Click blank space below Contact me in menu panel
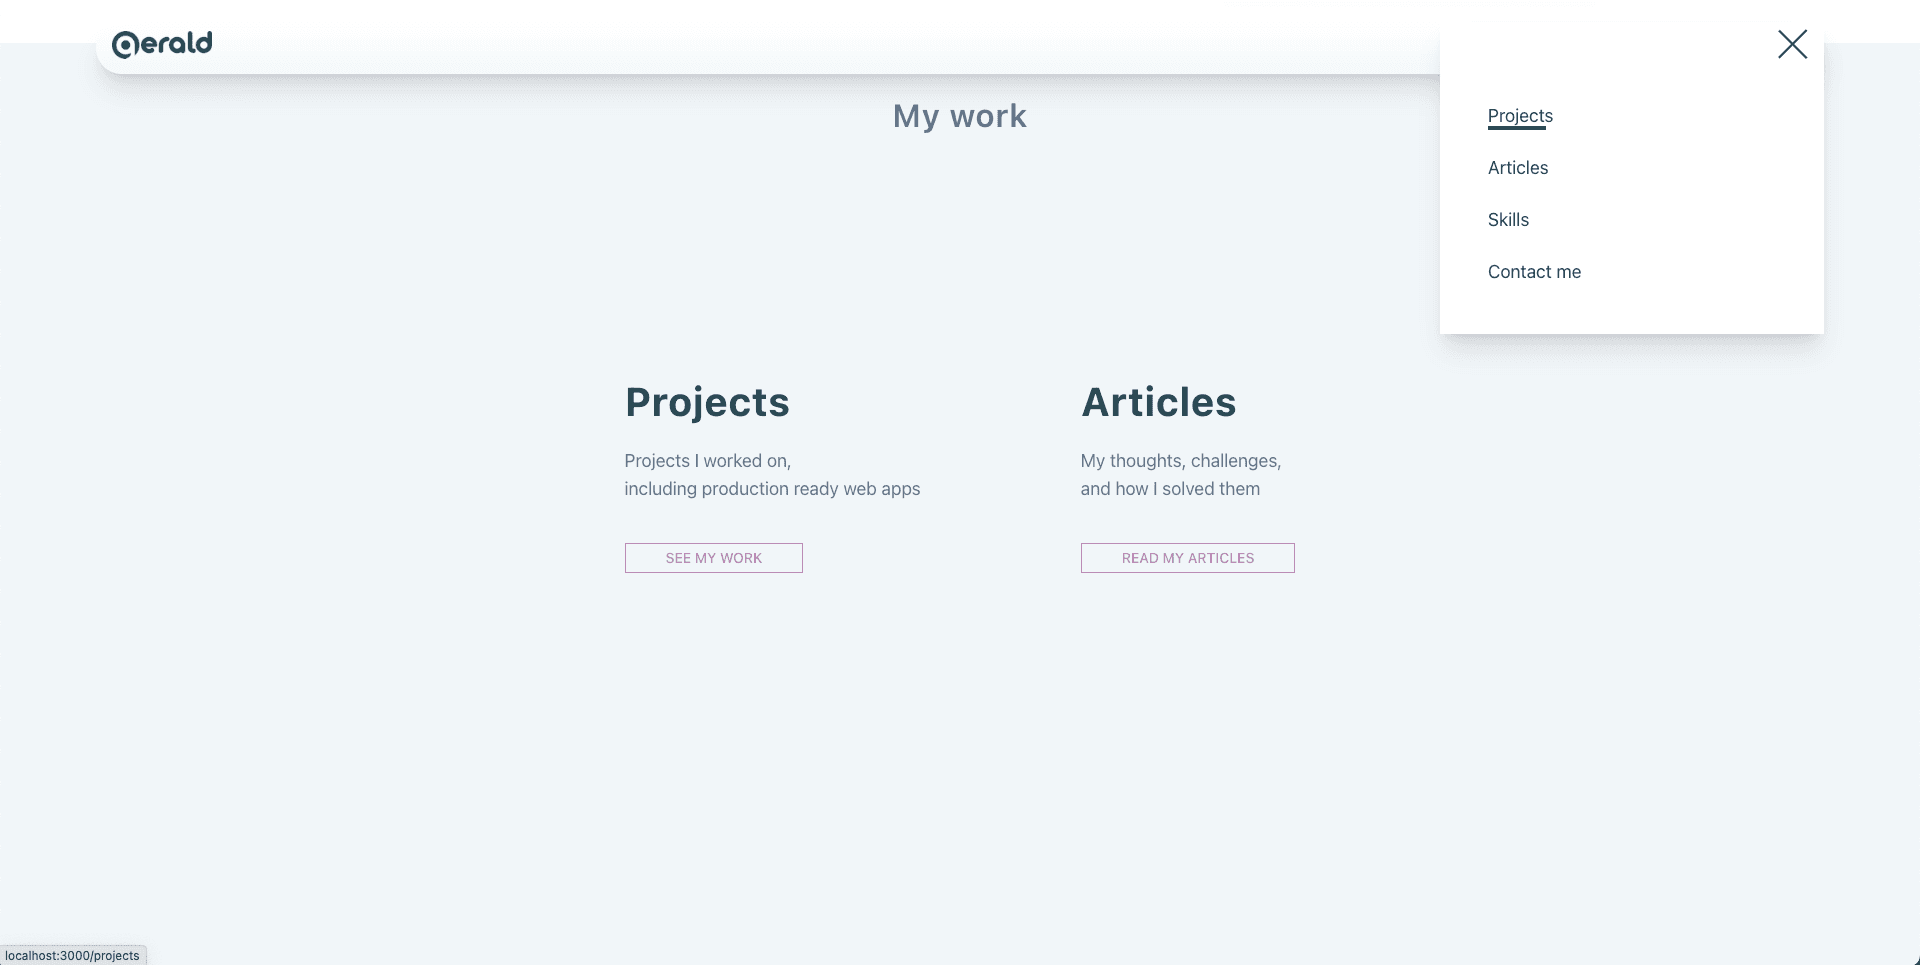This screenshot has width=1920, height=965. [x=1632, y=310]
